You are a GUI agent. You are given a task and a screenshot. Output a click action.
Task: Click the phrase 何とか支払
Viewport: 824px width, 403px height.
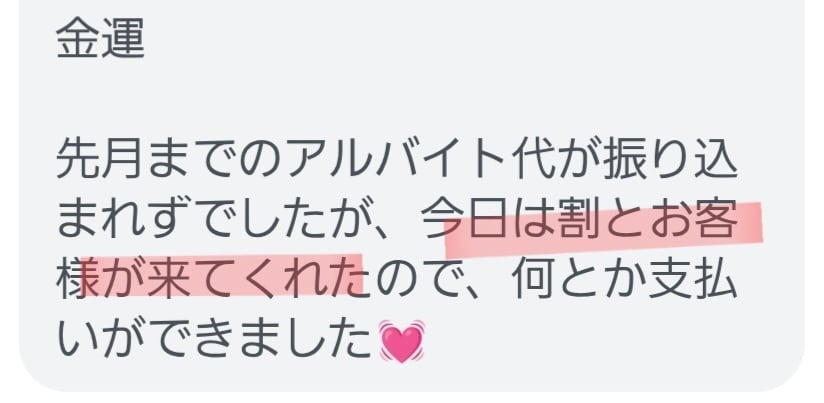pos(624,280)
